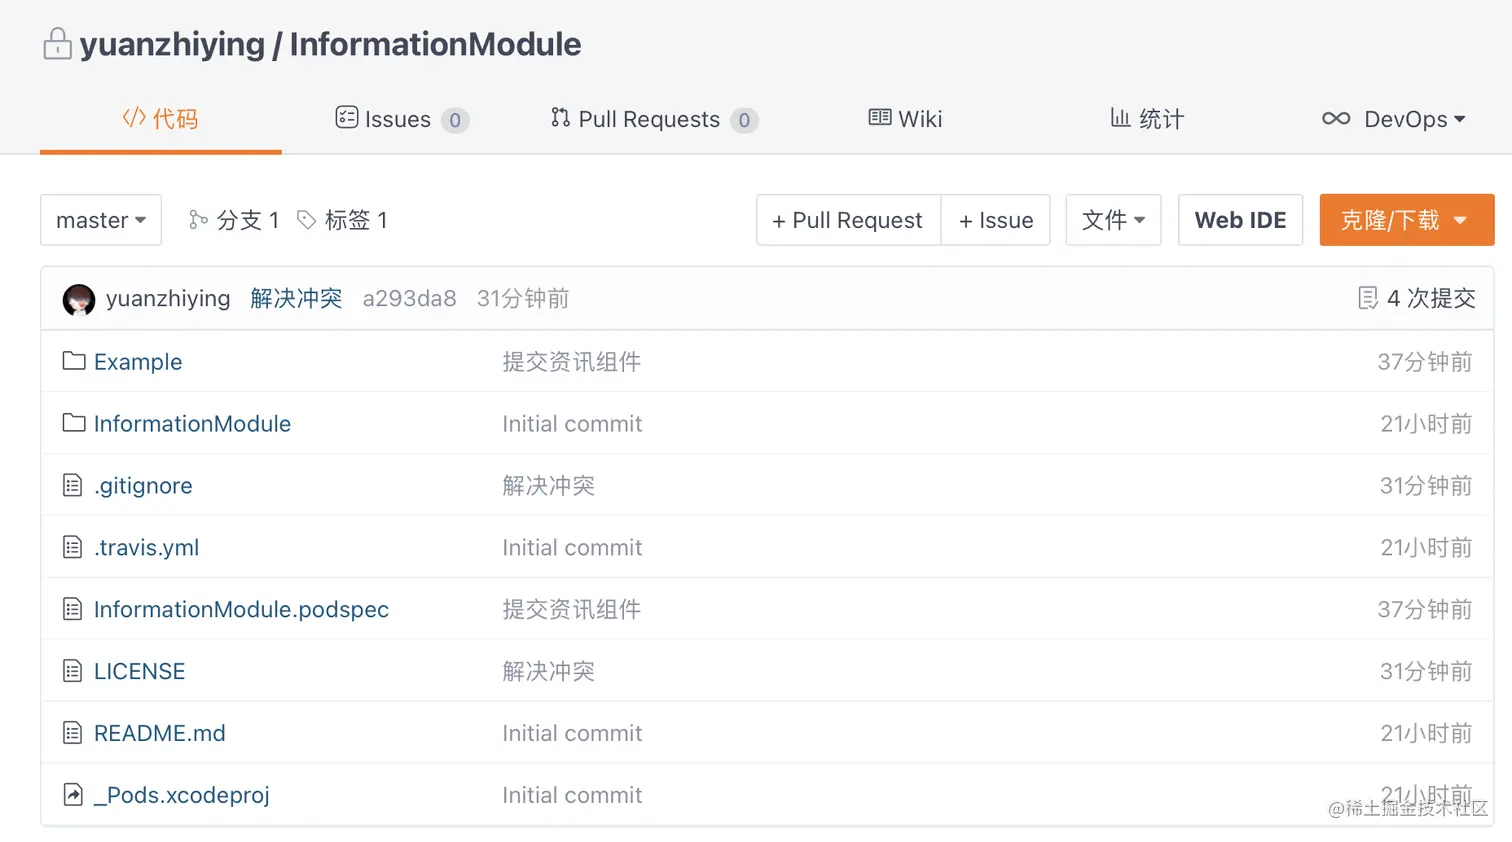
Task: Open the _Pods.xcodeproj entry
Action: (x=181, y=796)
